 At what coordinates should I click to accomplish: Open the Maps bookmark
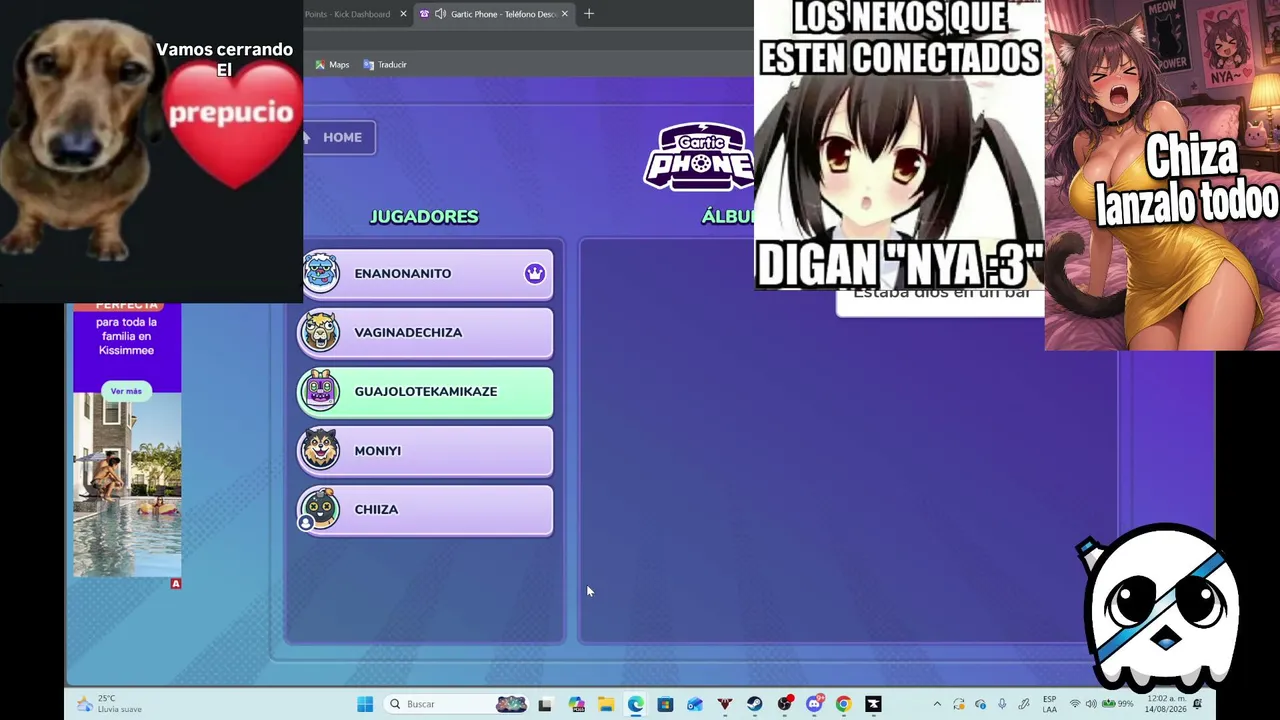point(332,65)
